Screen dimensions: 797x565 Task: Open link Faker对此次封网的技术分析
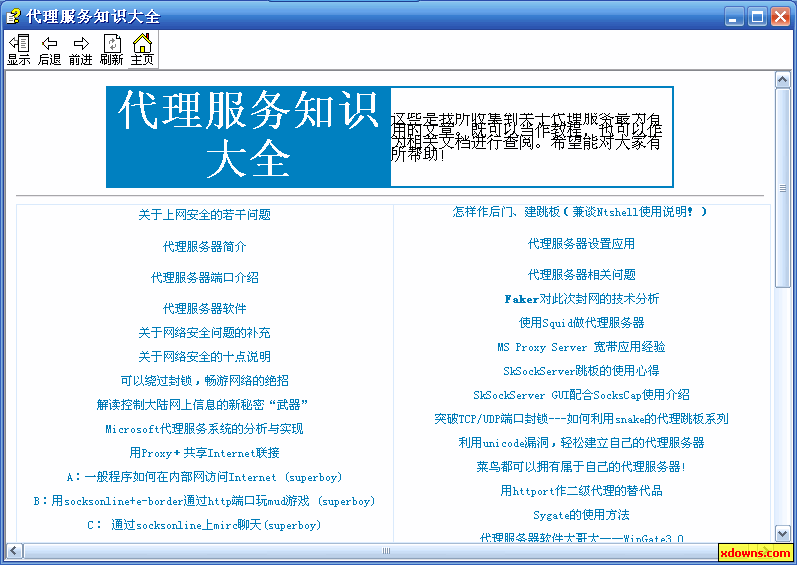coord(581,299)
